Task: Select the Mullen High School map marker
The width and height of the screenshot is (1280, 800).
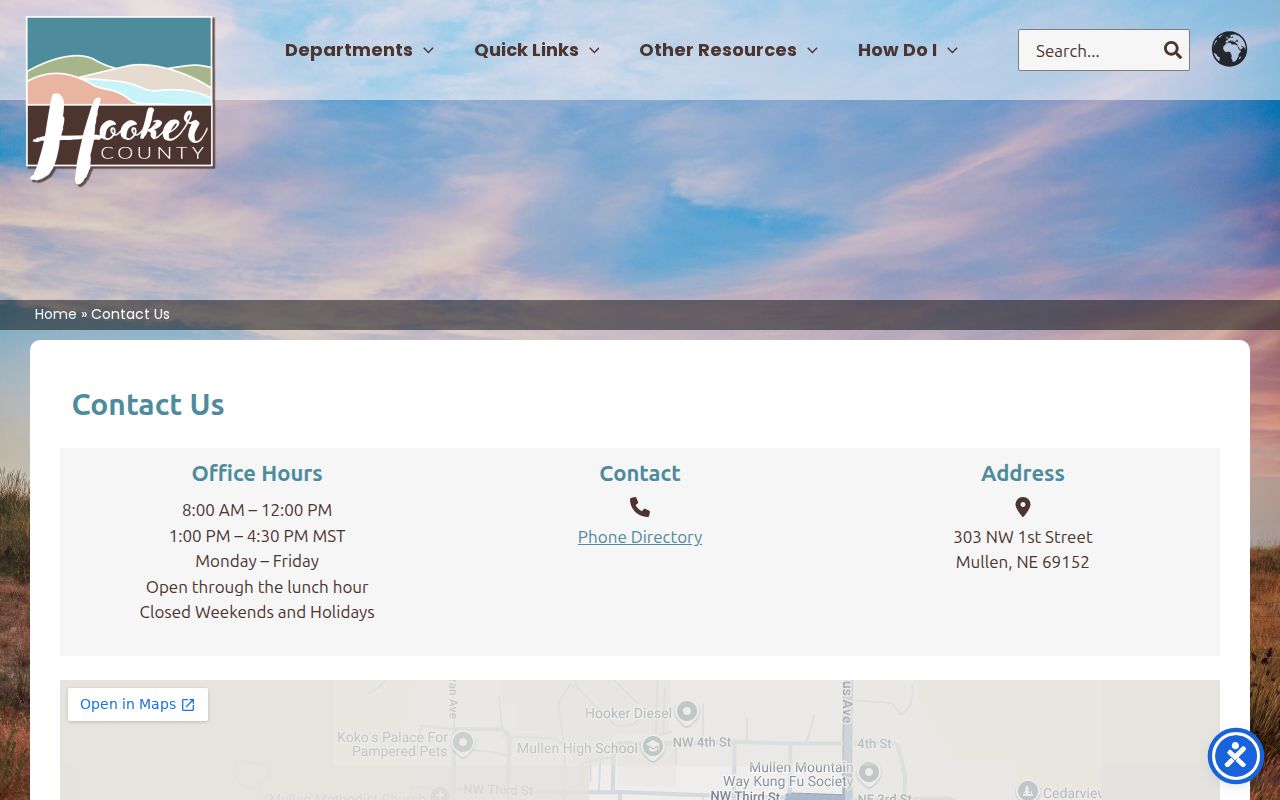Action: 652,747
